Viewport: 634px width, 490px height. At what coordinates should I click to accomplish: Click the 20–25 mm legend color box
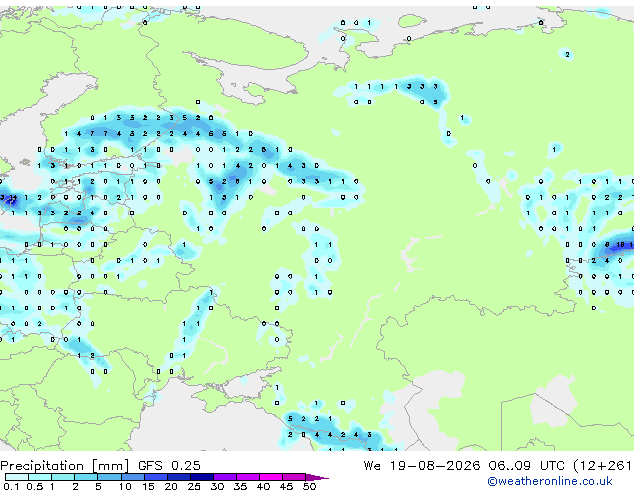[x=179, y=477]
